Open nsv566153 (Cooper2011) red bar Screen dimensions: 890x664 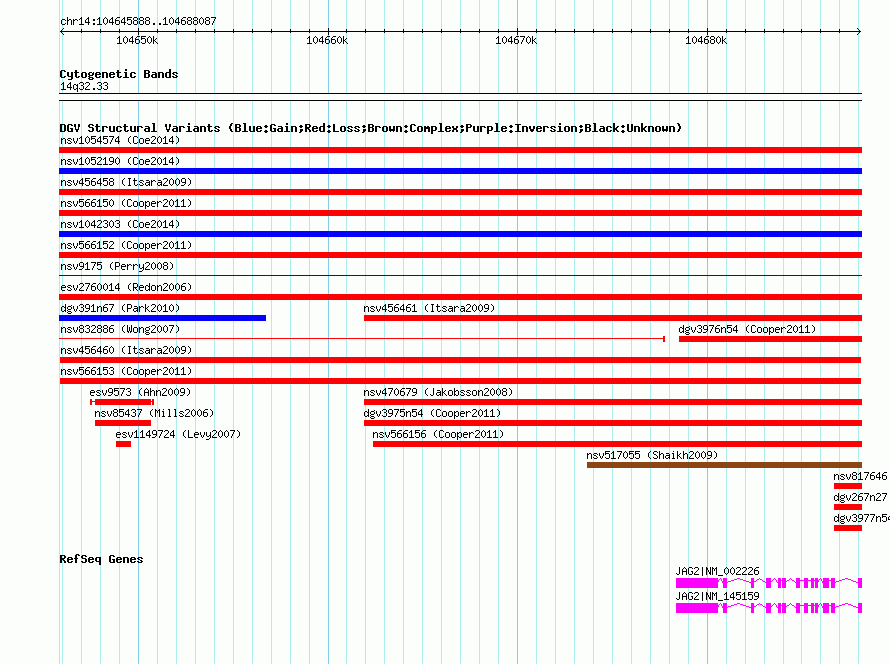pos(460,381)
